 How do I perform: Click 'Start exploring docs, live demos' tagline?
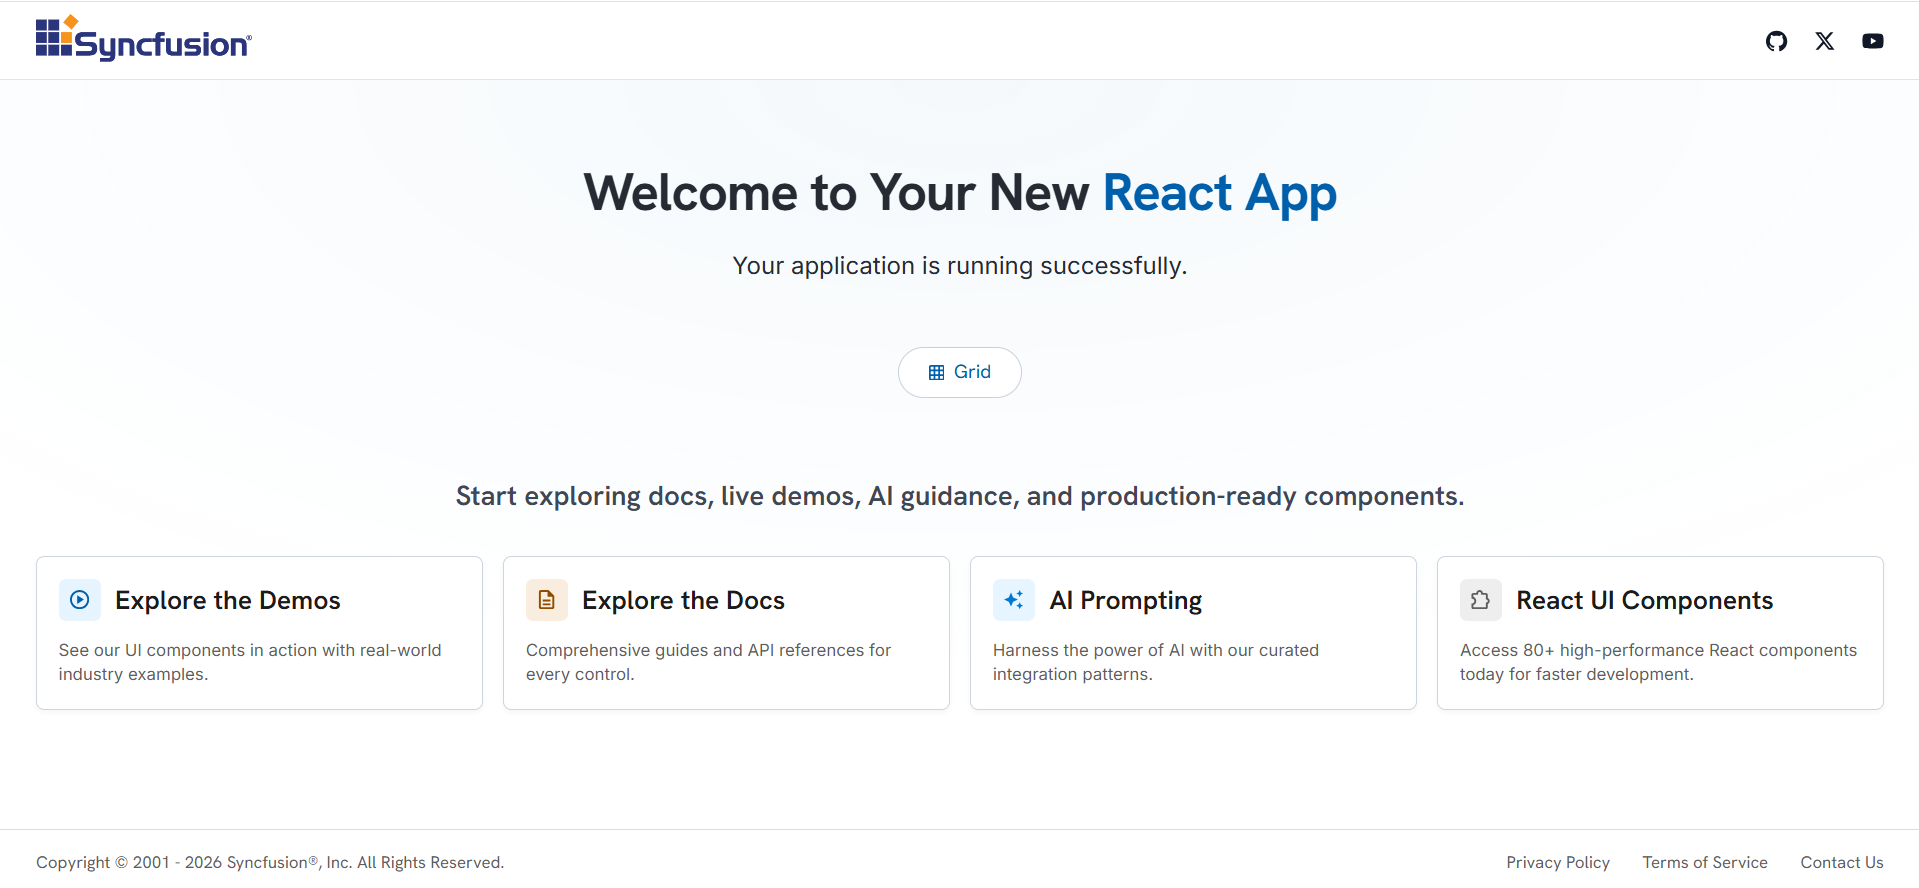pos(960,496)
